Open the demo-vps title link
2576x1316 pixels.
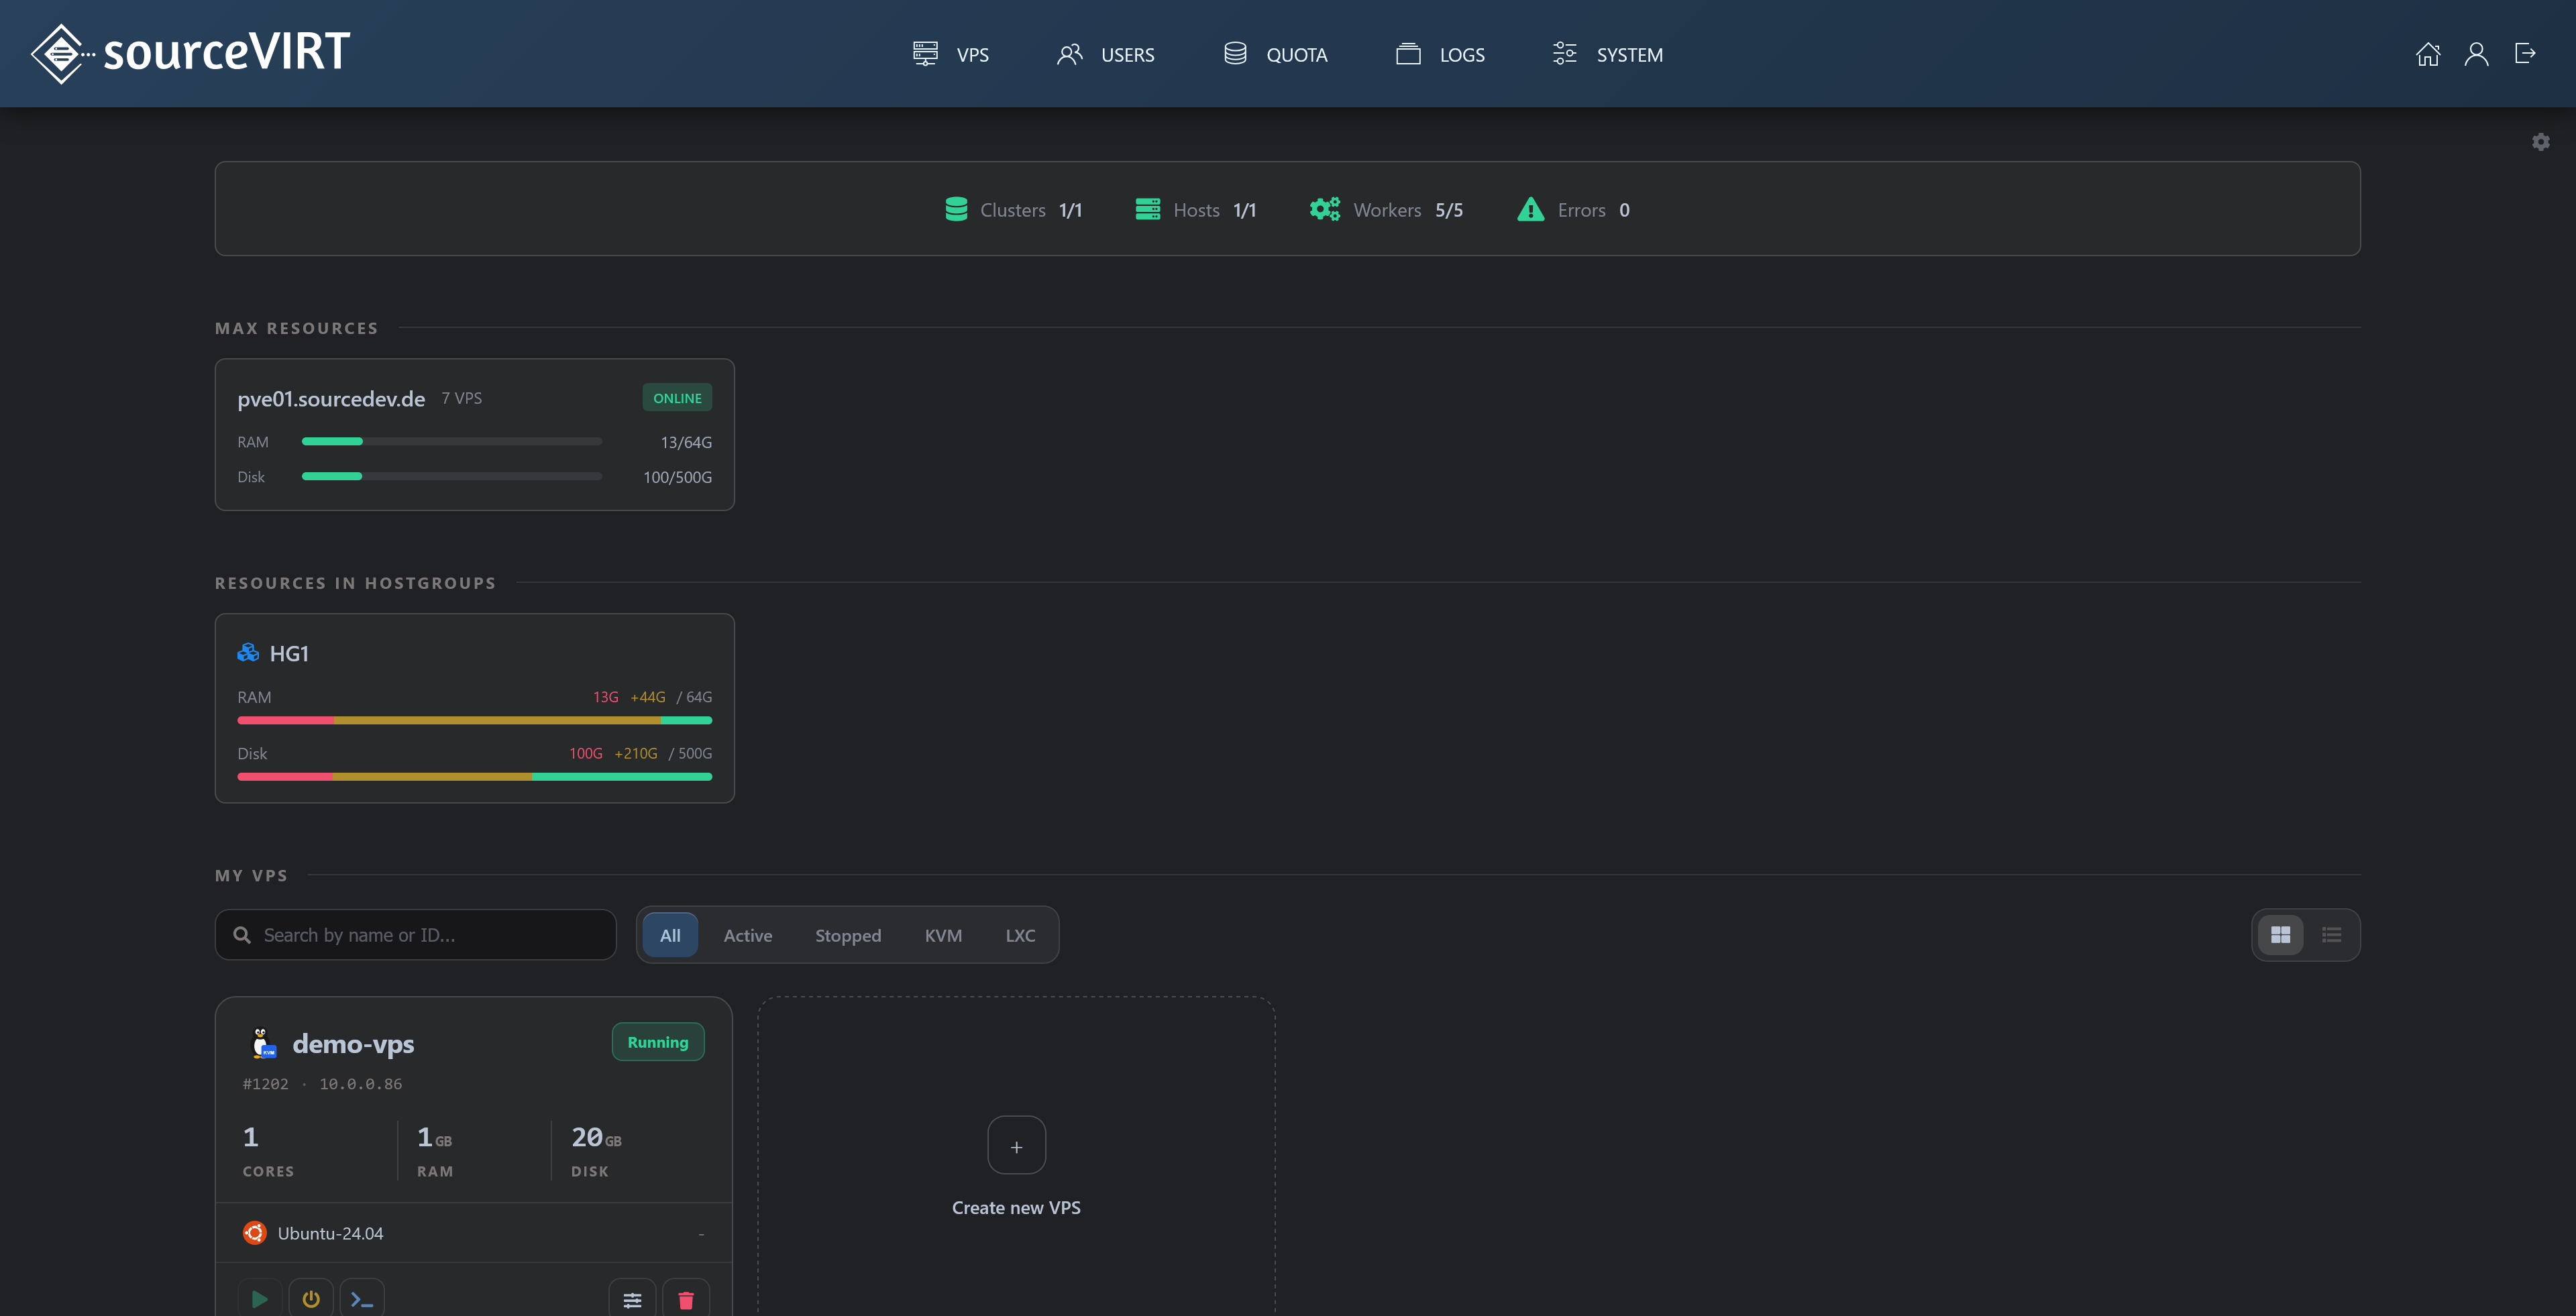353,1043
